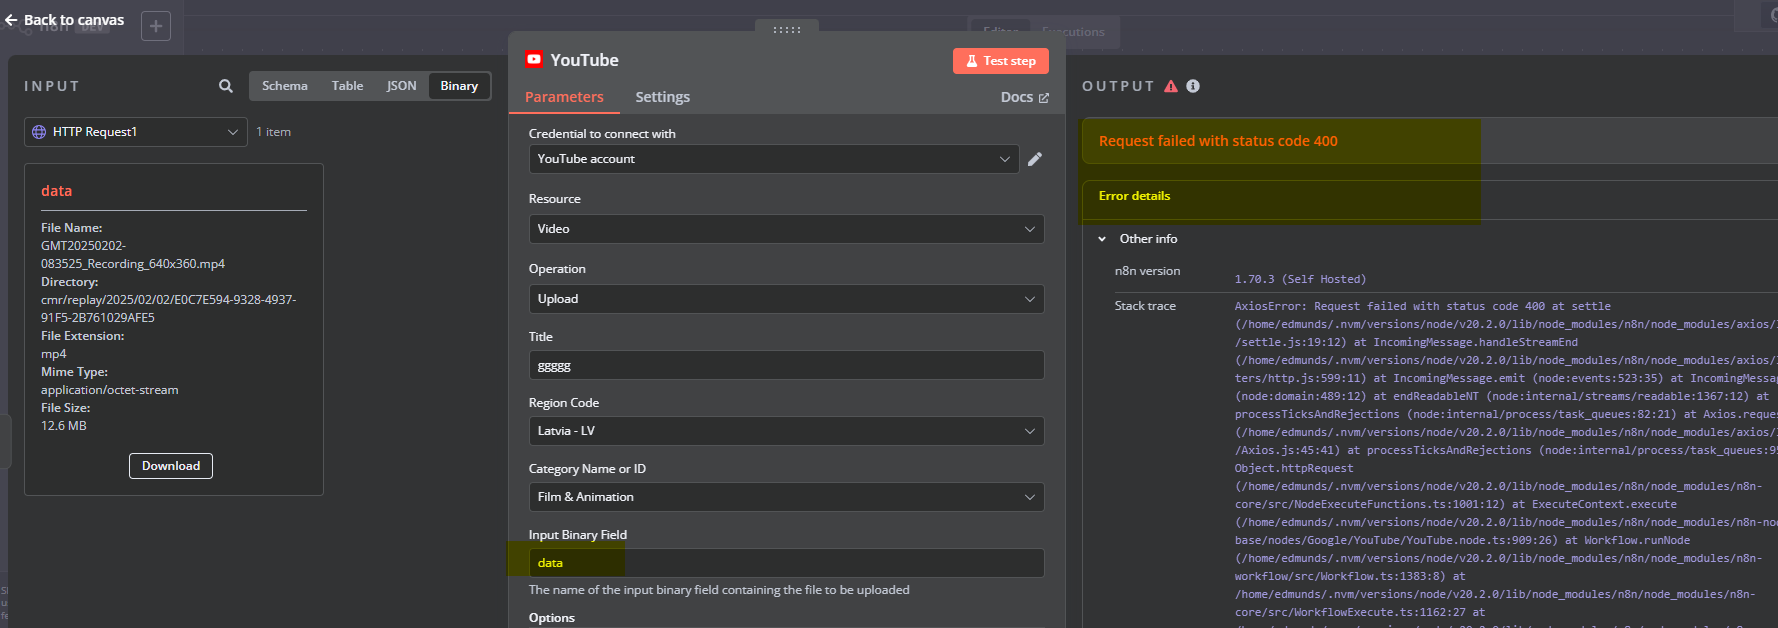
Task: Click the file size value '12.6 MB'
Action: click(x=64, y=426)
